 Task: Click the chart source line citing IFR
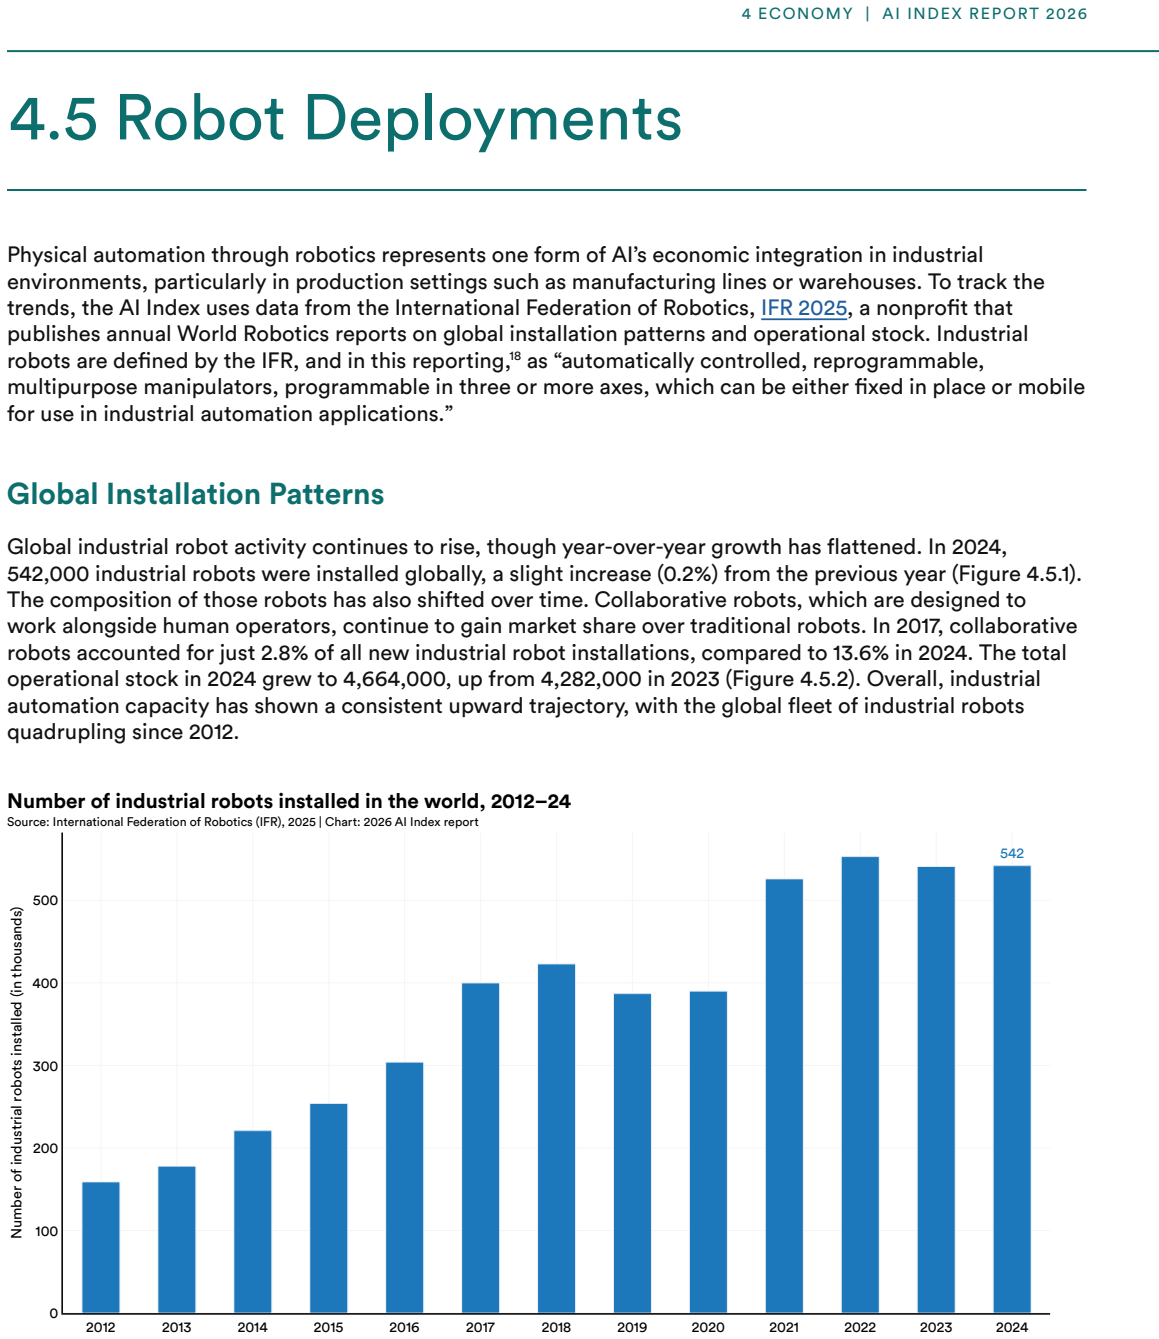coord(243,822)
